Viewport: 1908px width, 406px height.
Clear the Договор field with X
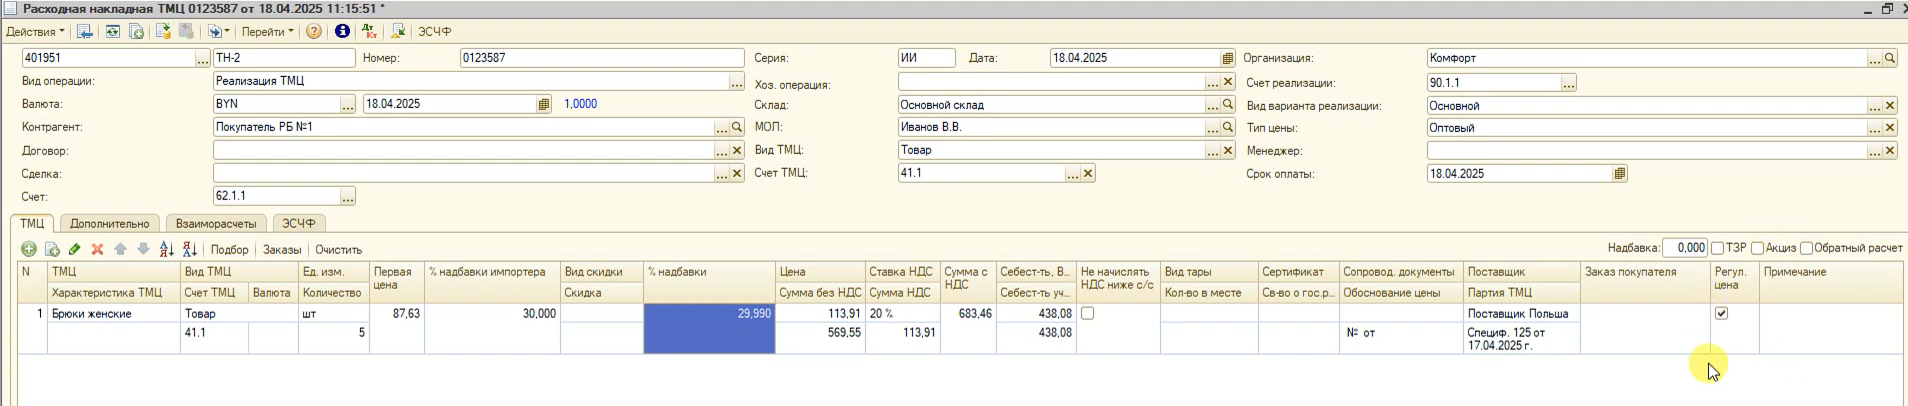pos(737,150)
